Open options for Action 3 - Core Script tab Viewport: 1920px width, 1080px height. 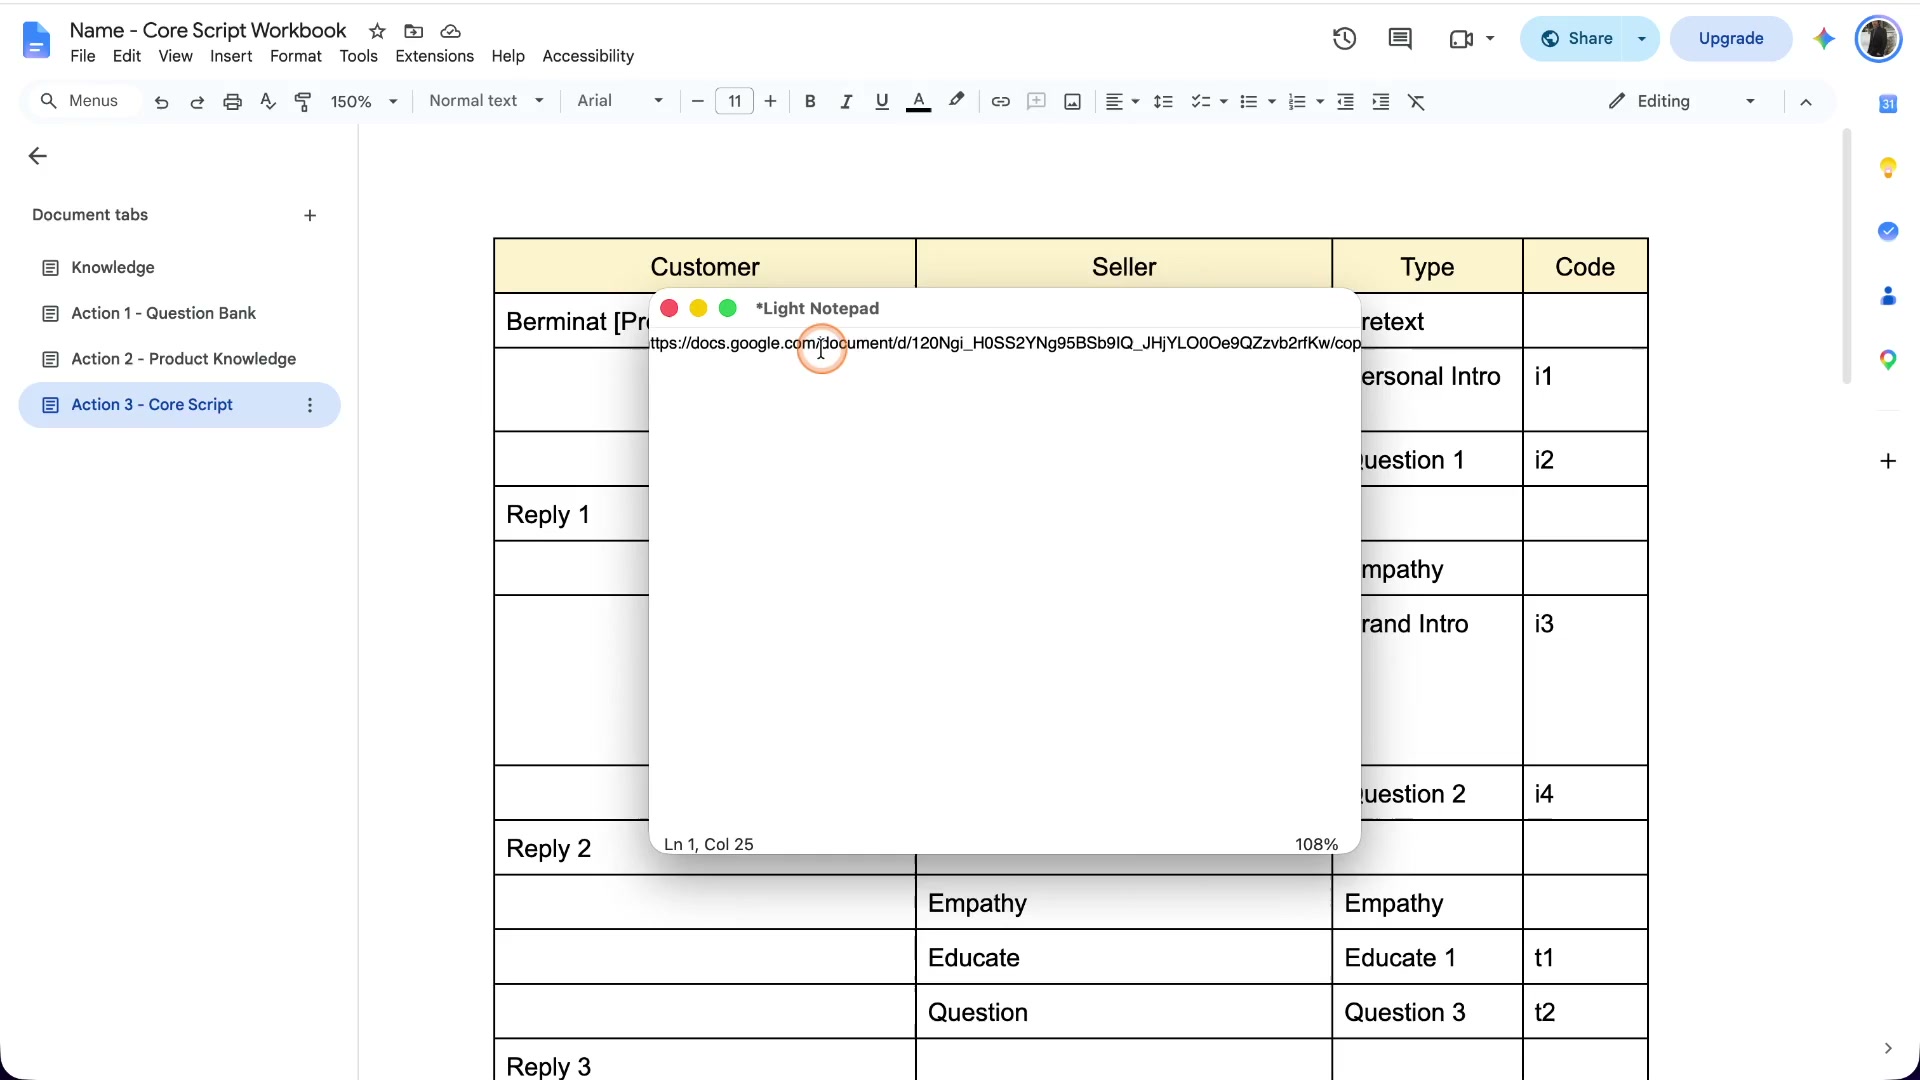pyautogui.click(x=310, y=405)
